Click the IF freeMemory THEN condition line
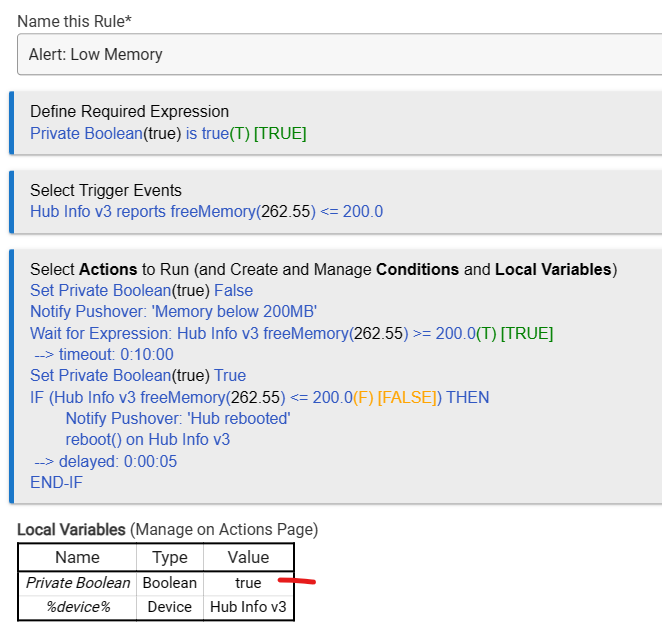 [x=259, y=397]
